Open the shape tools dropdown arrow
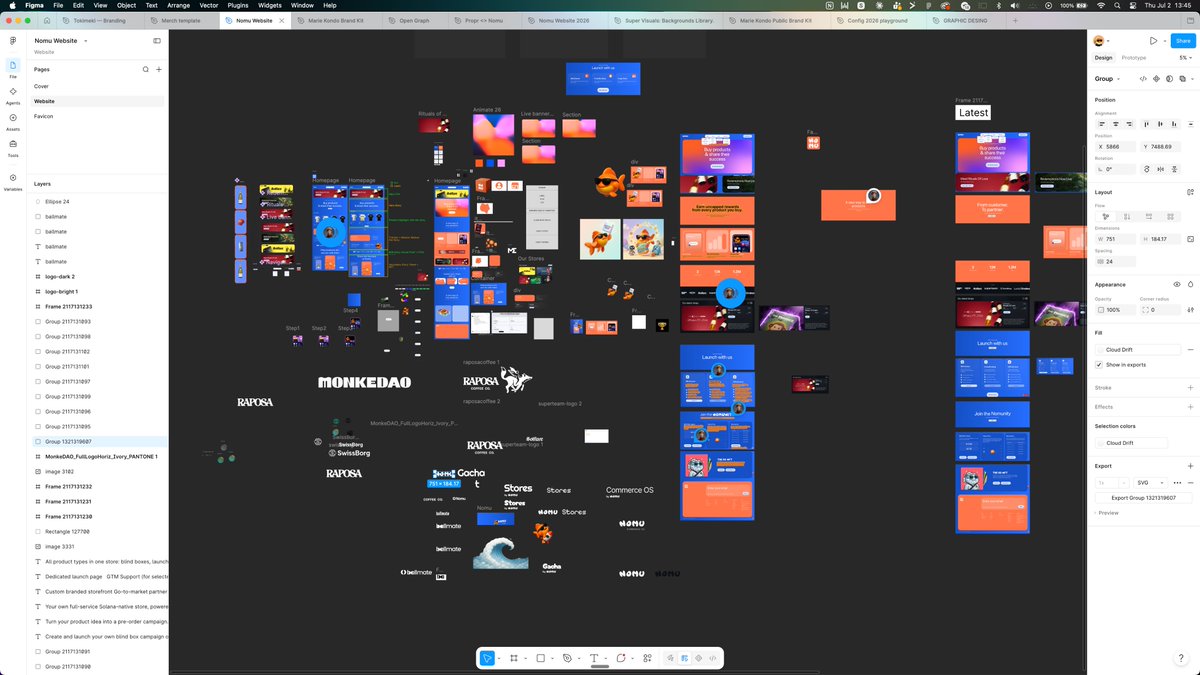 (551, 658)
